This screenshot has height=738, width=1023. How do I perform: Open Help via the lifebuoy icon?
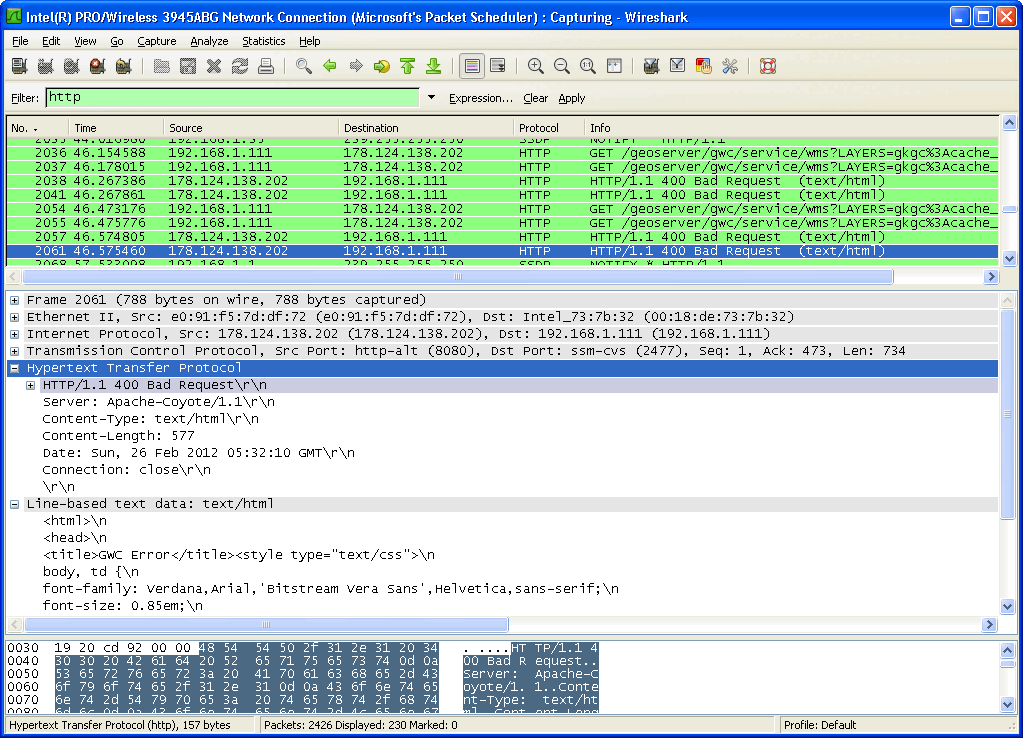(x=768, y=67)
